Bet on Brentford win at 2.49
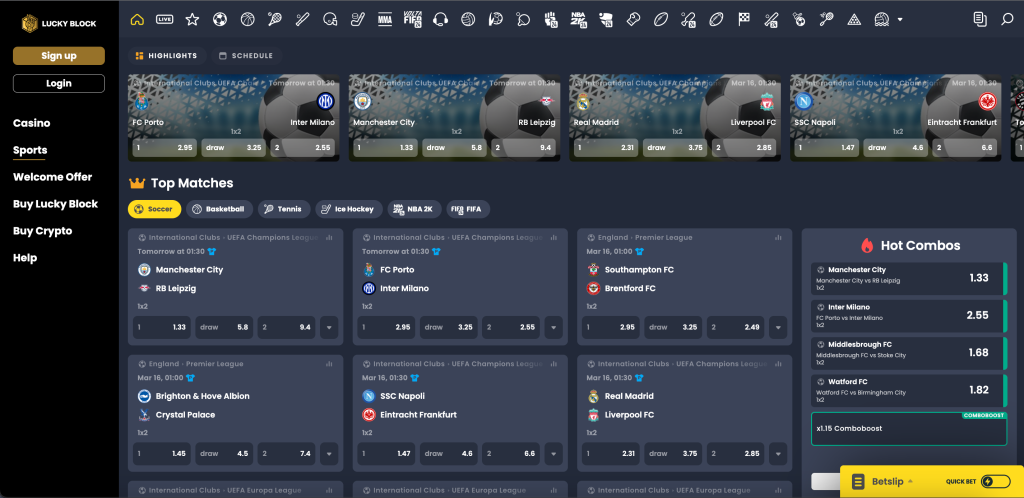Screen dimensions: 1024x498 736,328
